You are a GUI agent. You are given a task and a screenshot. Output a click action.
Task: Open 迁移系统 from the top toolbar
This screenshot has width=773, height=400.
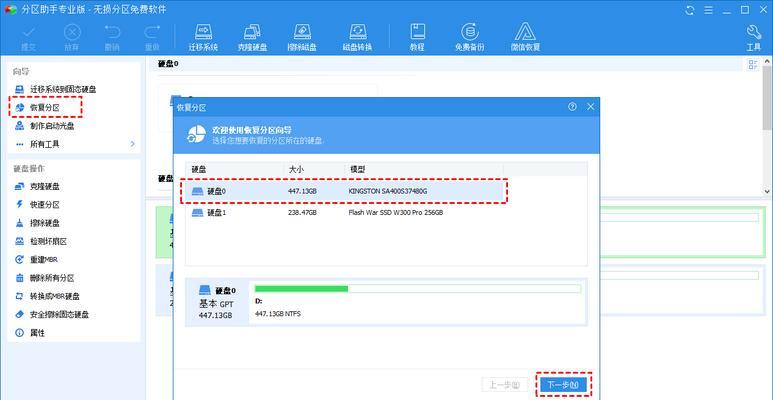203,38
